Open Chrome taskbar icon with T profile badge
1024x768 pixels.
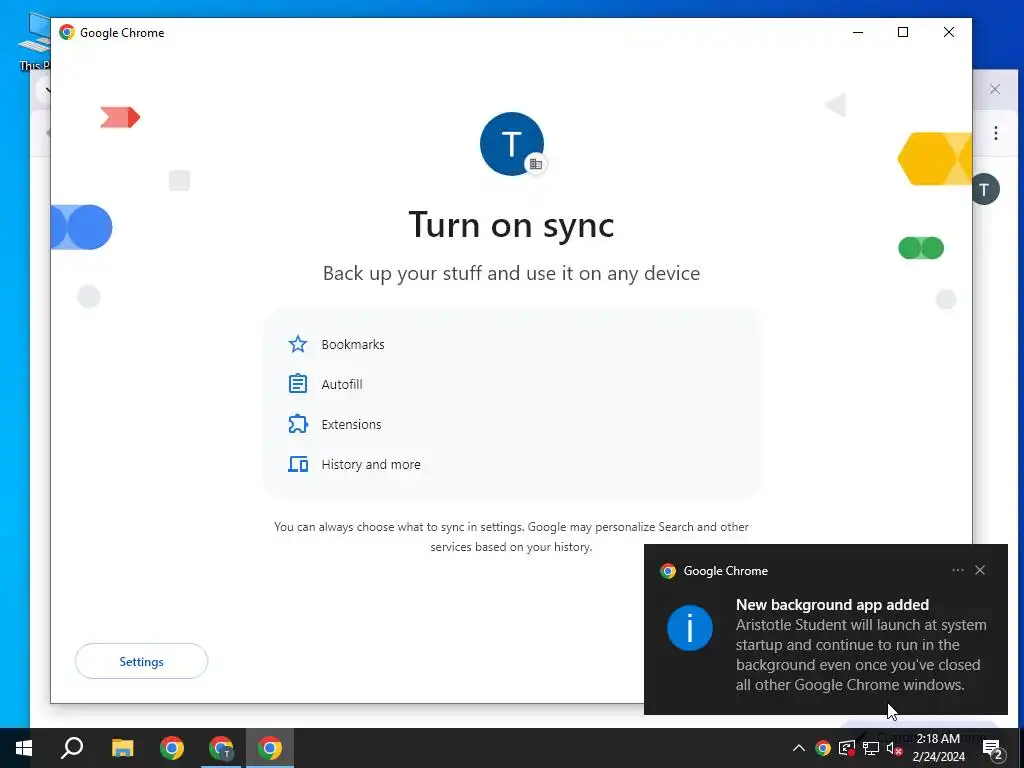tap(221, 748)
